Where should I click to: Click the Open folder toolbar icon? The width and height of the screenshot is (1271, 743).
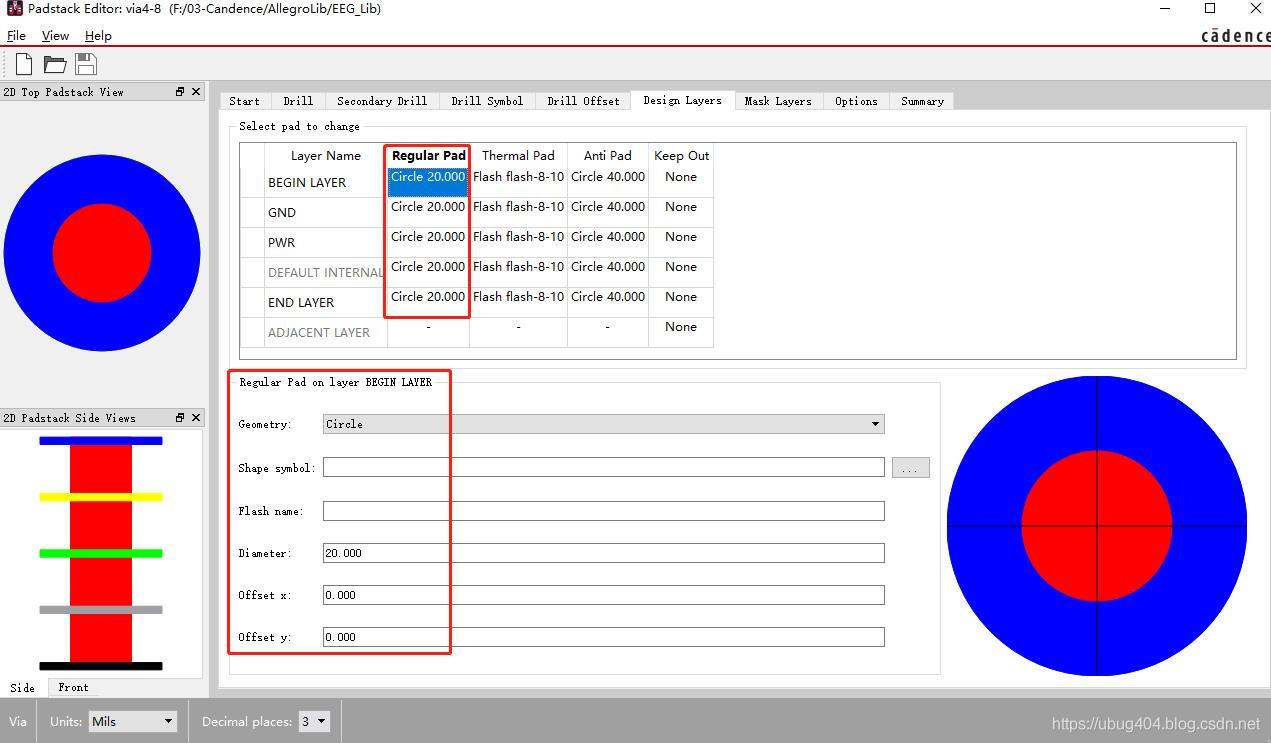[x=55, y=64]
